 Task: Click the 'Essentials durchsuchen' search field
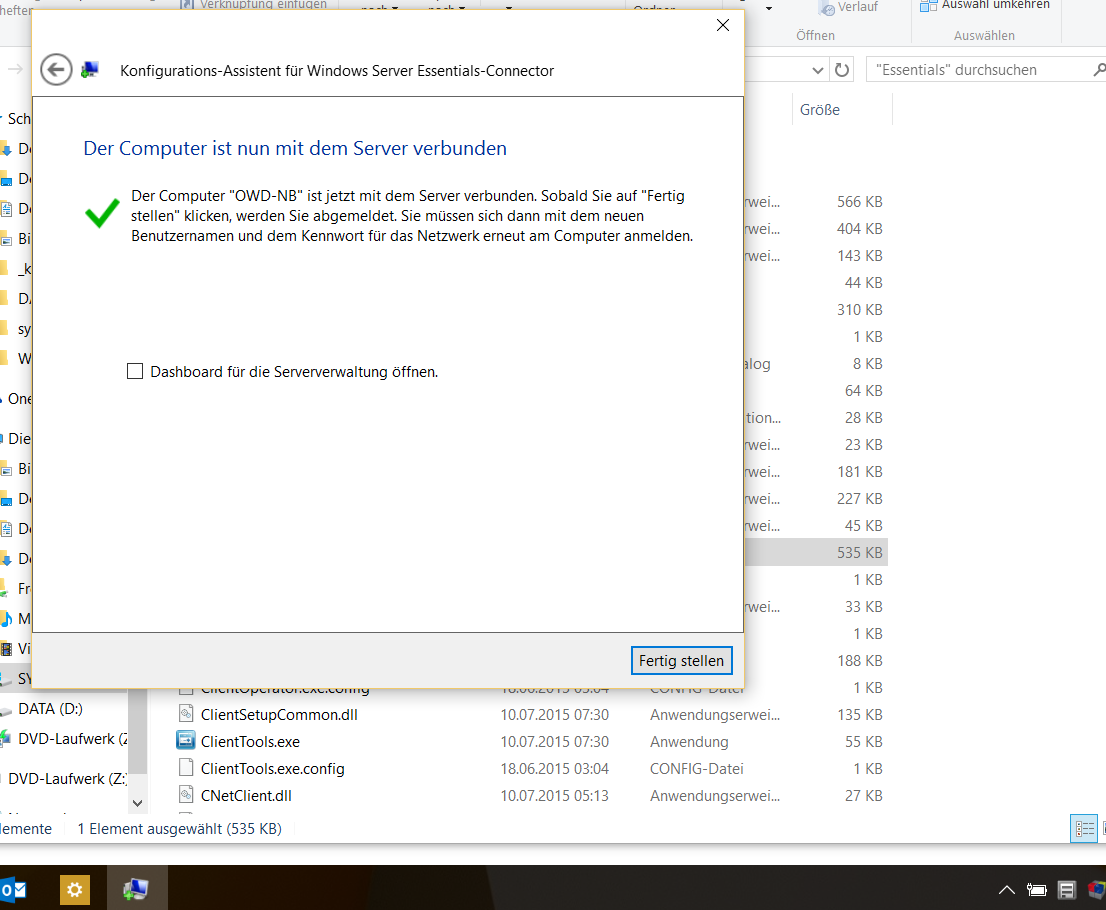click(x=975, y=70)
